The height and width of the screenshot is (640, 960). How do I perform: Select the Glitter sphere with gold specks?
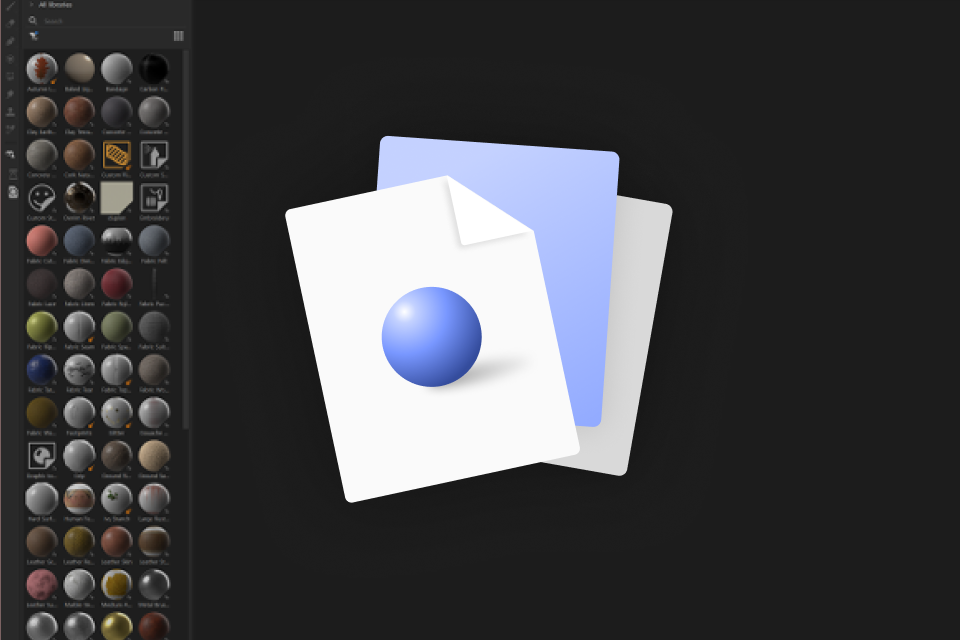pos(116,412)
